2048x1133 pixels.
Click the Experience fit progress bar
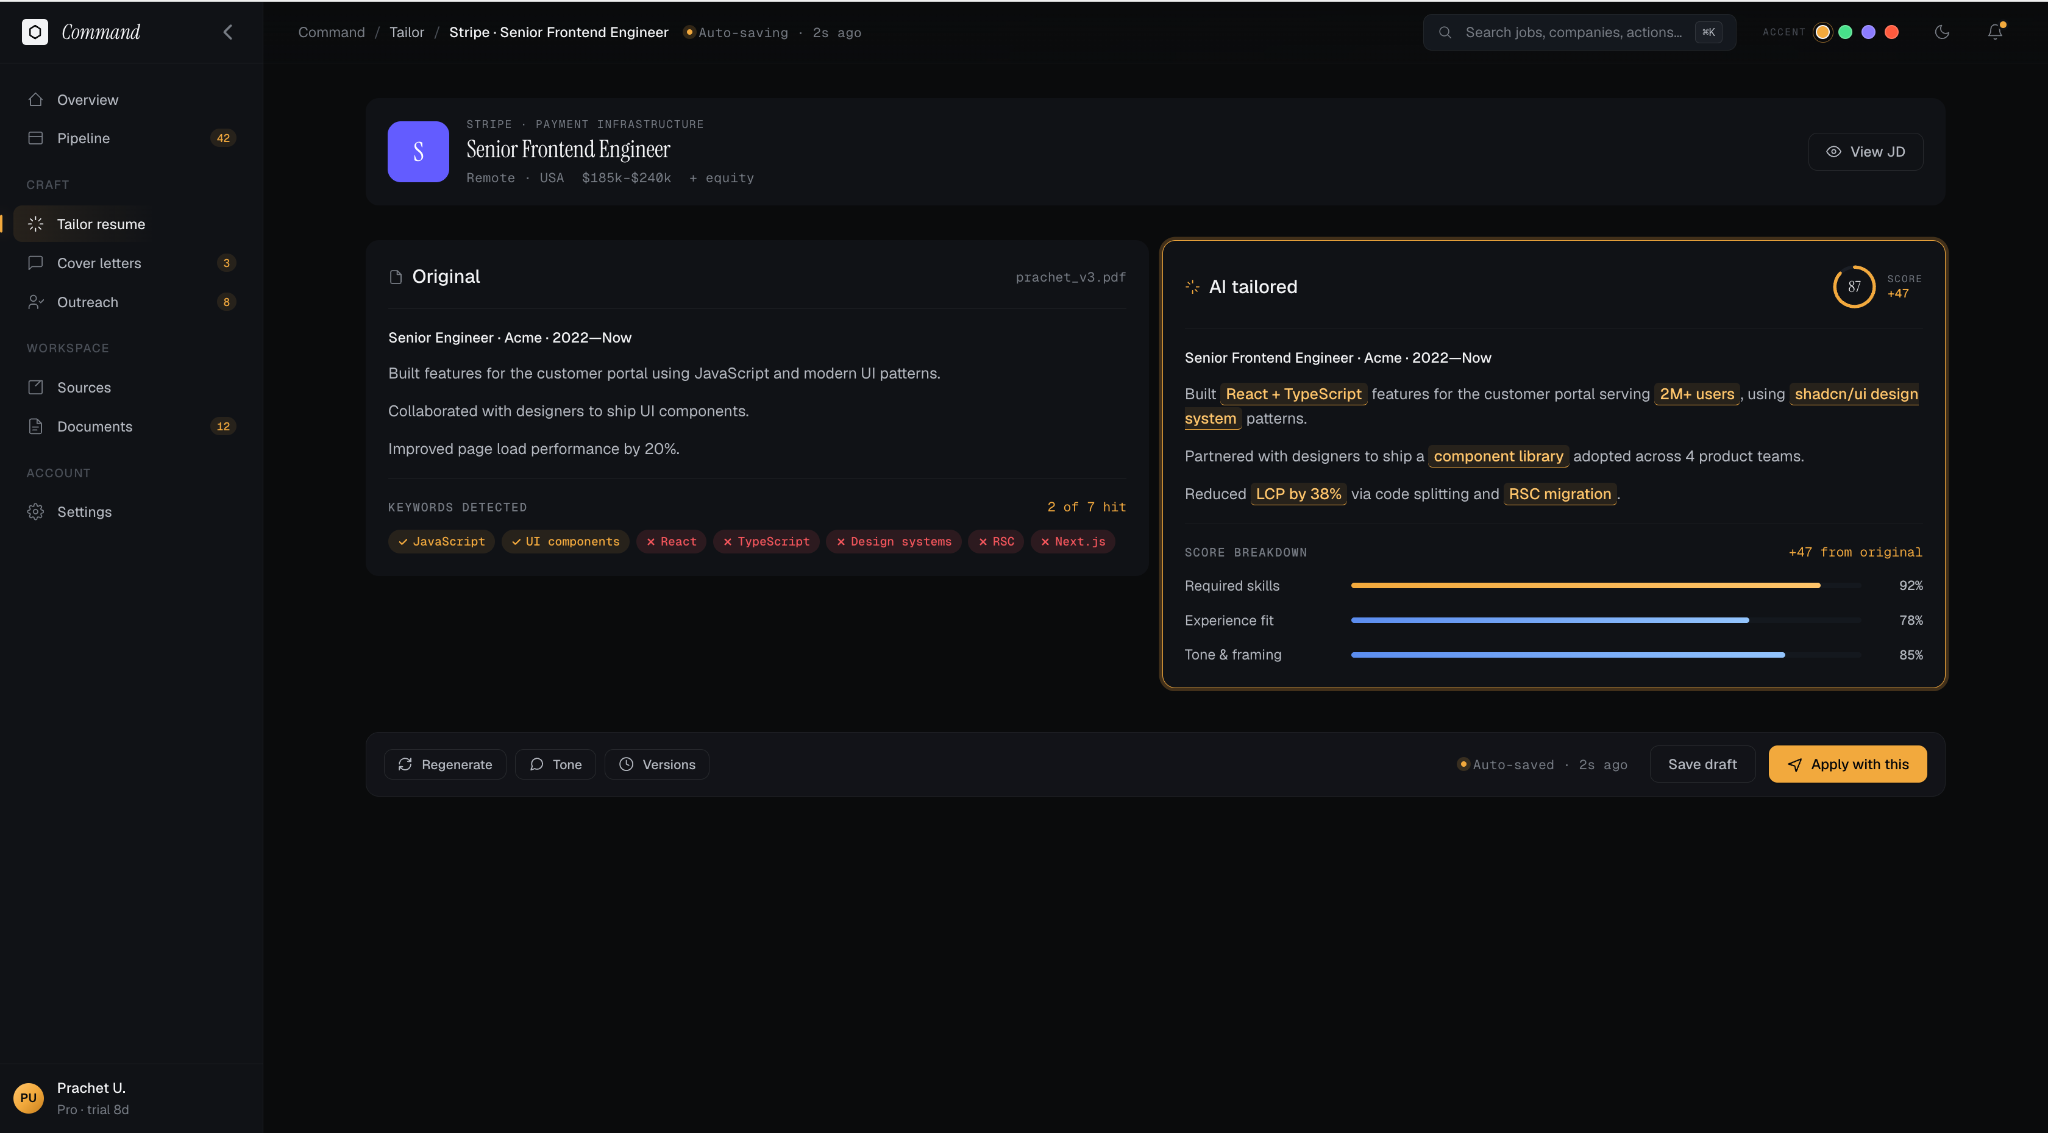click(x=1606, y=620)
